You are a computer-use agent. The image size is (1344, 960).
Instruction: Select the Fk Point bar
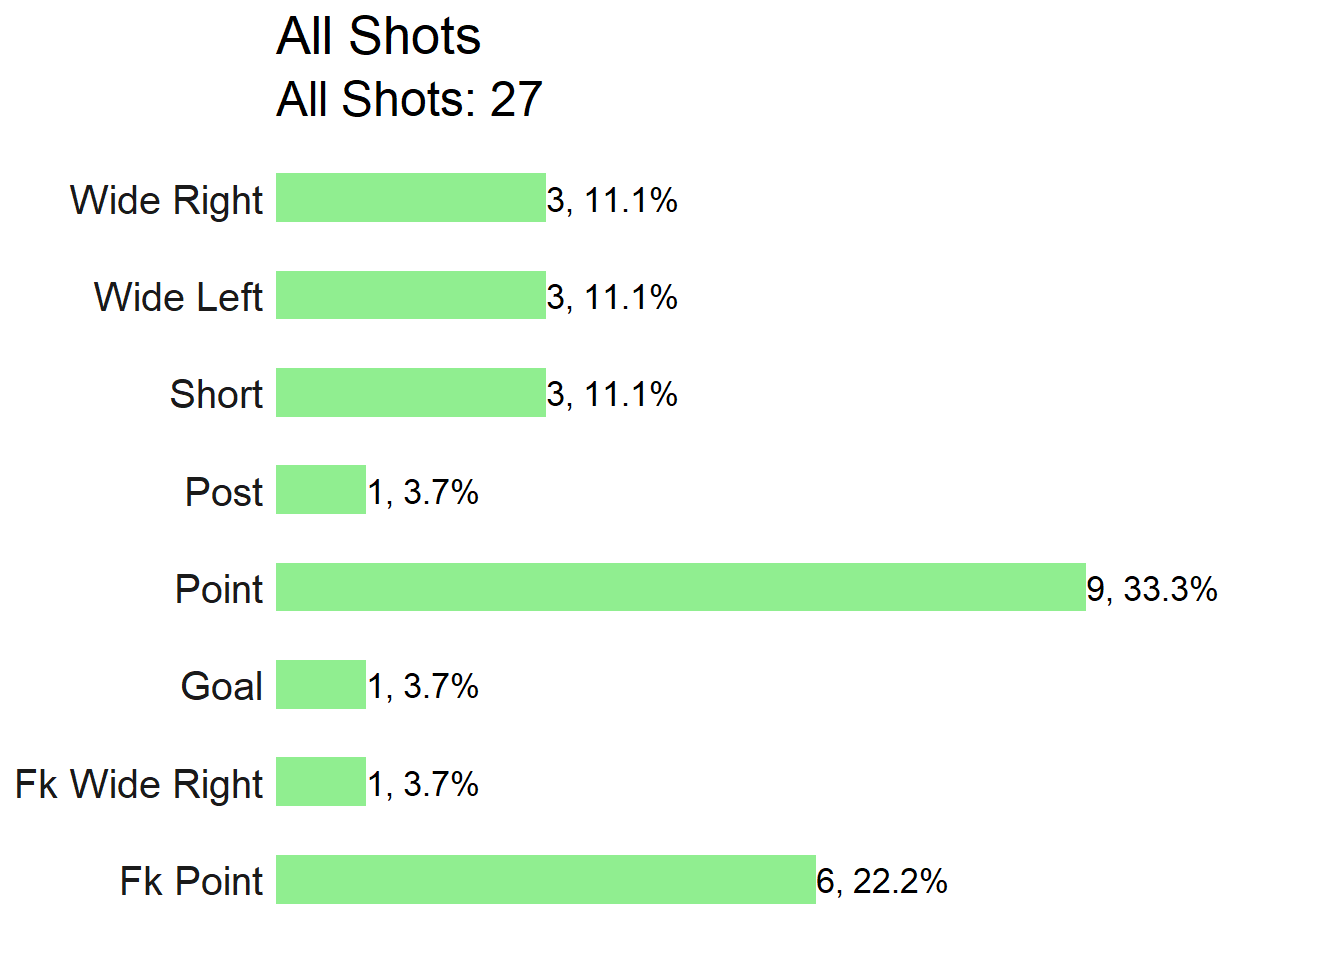coord(546,879)
